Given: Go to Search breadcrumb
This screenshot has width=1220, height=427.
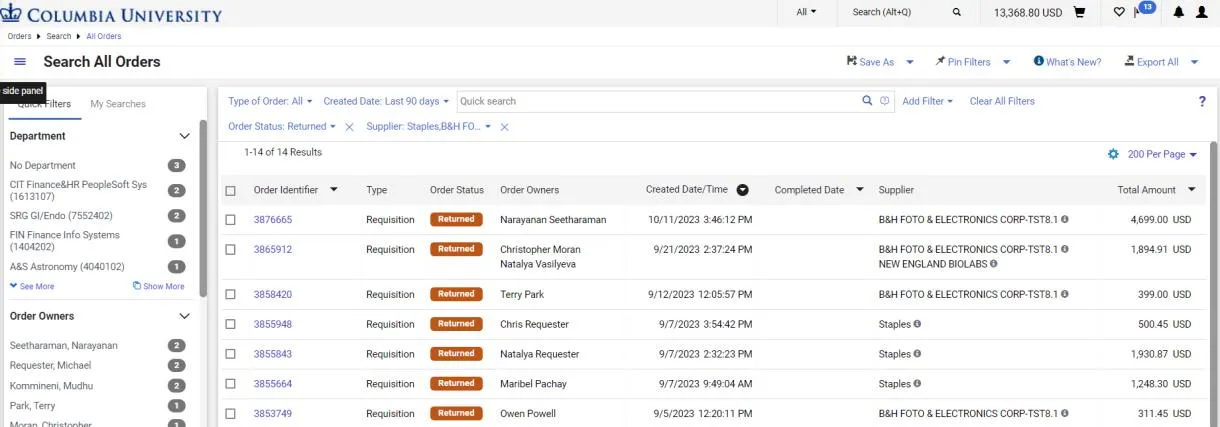Looking at the screenshot, I should pos(59,36).
